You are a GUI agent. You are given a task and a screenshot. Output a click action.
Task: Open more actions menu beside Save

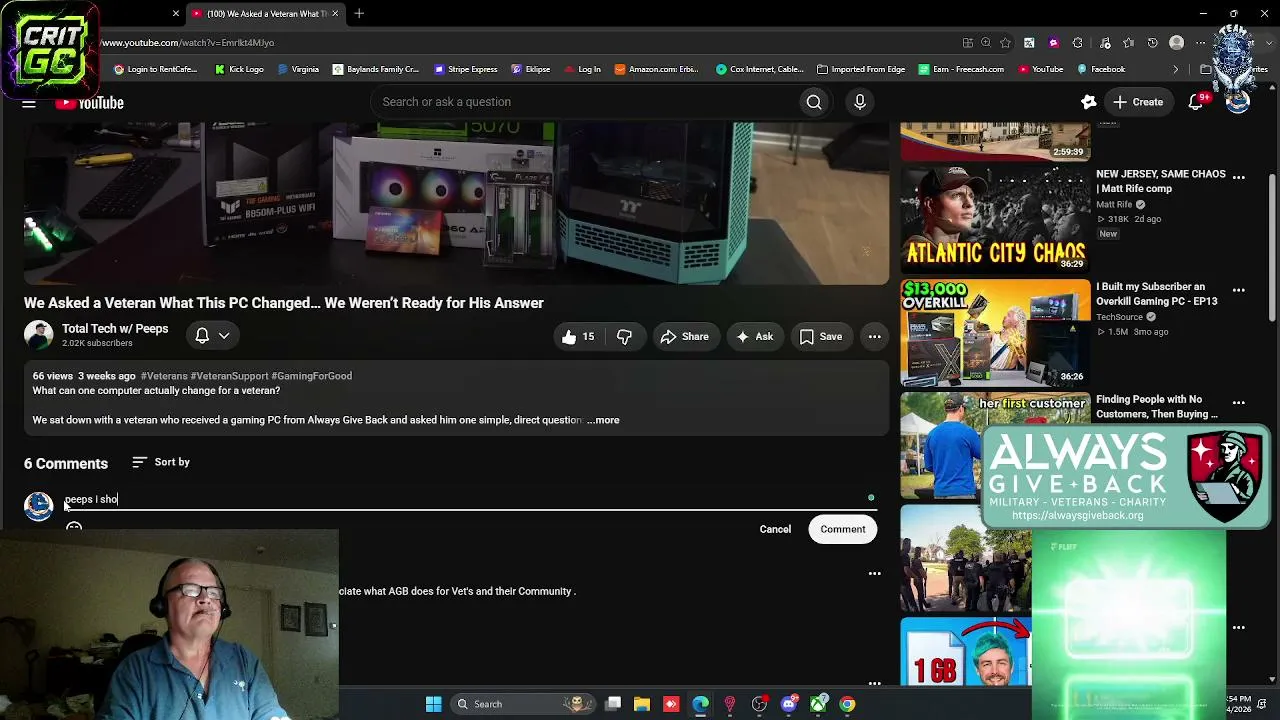[875, 337]
